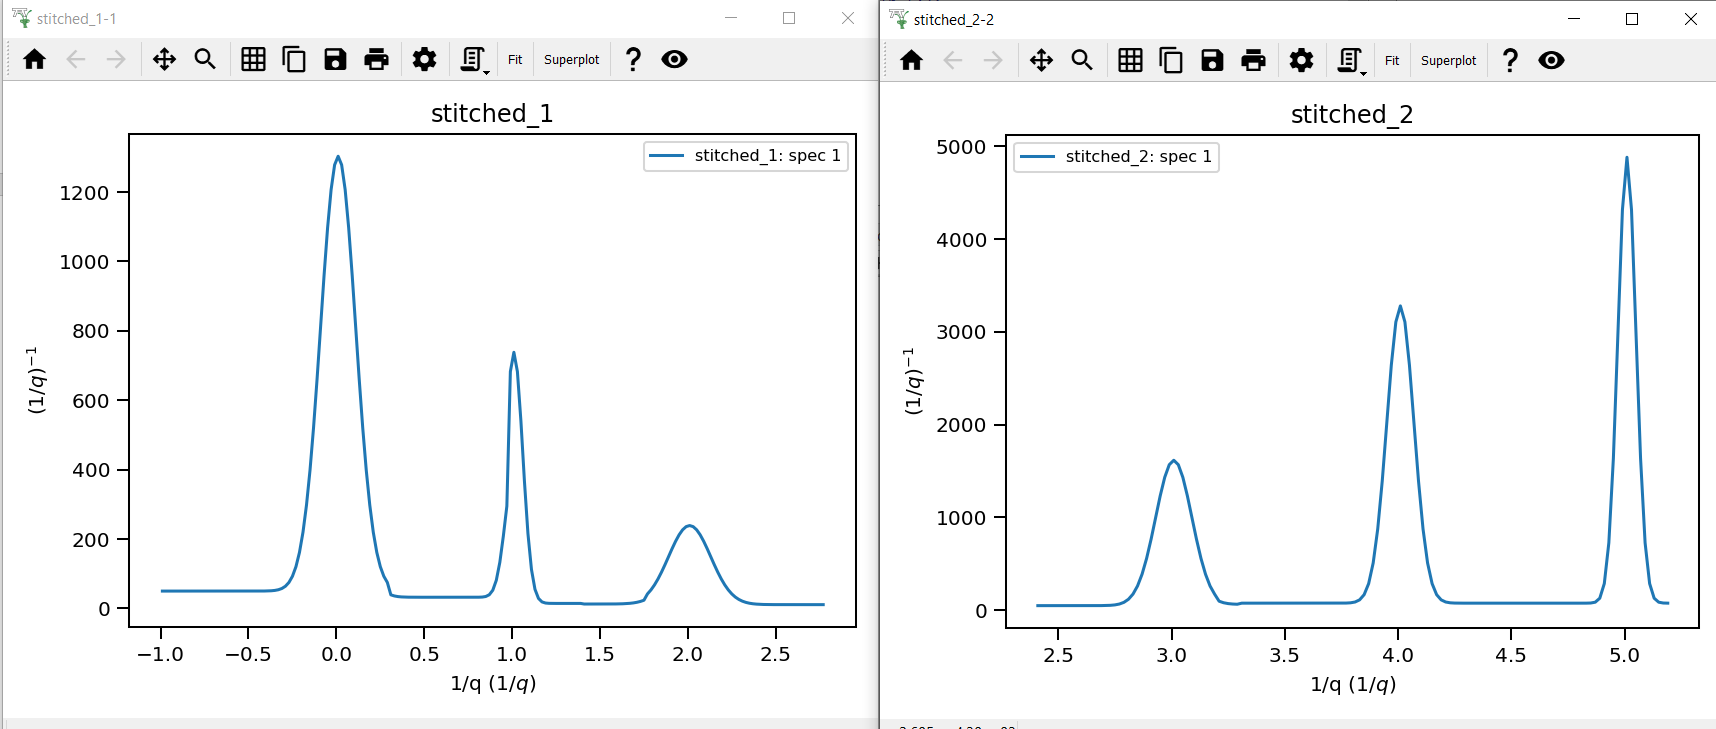Toggle eye visibility icon in stitched_1 toolbar

coord(675,60)
